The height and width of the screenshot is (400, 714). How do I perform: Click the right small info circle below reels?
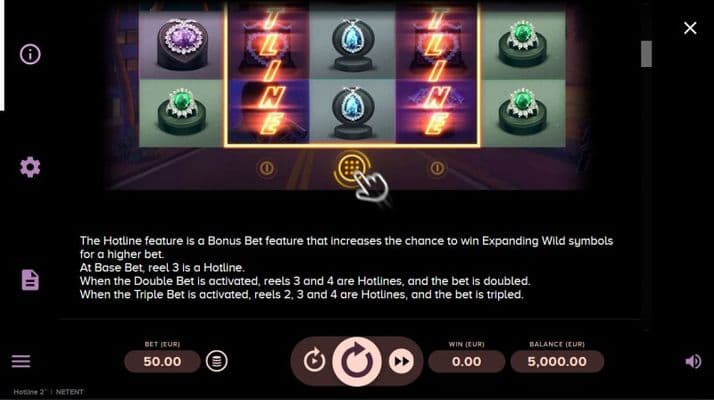[437, 169]
